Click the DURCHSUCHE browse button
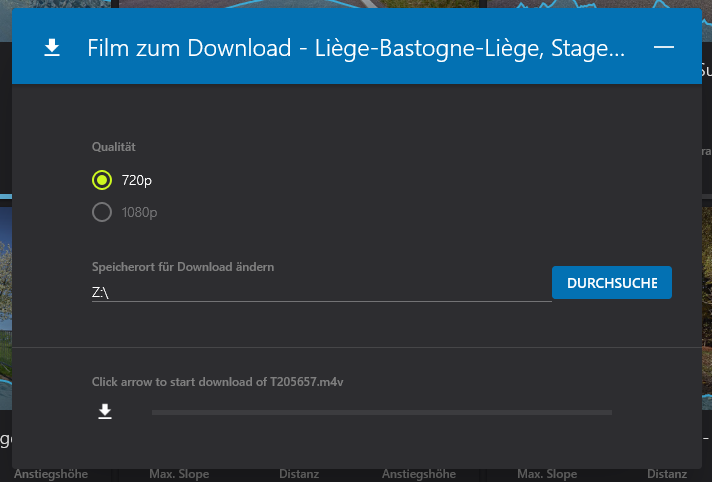The image size is (712, 482). pyautogui.click(x=612, y=283)
